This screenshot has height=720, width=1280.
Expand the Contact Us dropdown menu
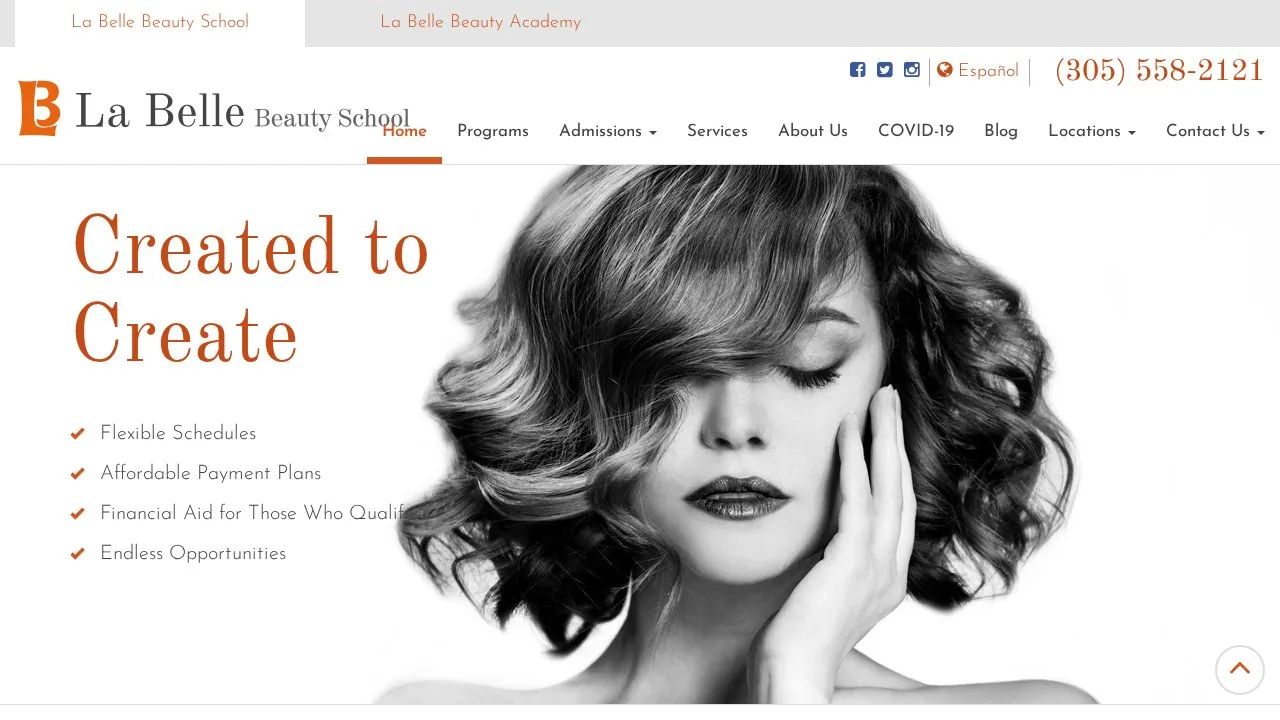[x=1215, y=131]
